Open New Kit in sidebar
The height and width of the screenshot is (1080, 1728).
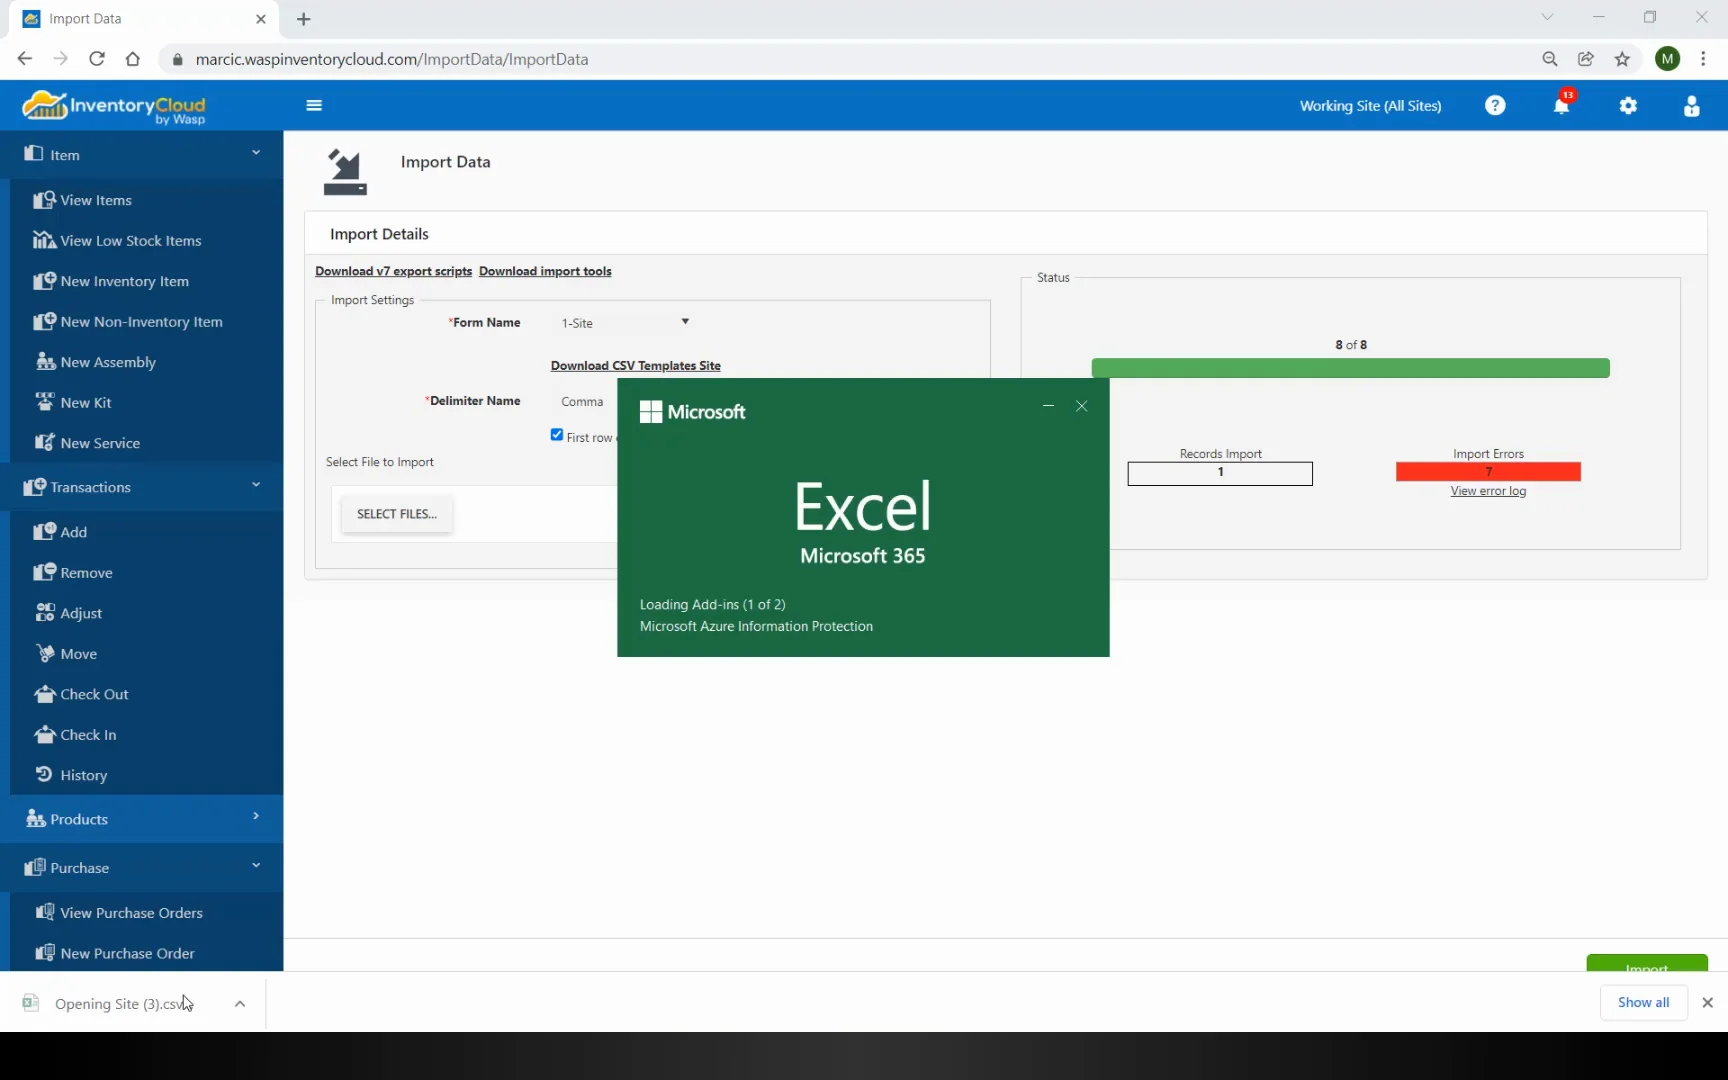pyautogui.click(x=85, y=403)
